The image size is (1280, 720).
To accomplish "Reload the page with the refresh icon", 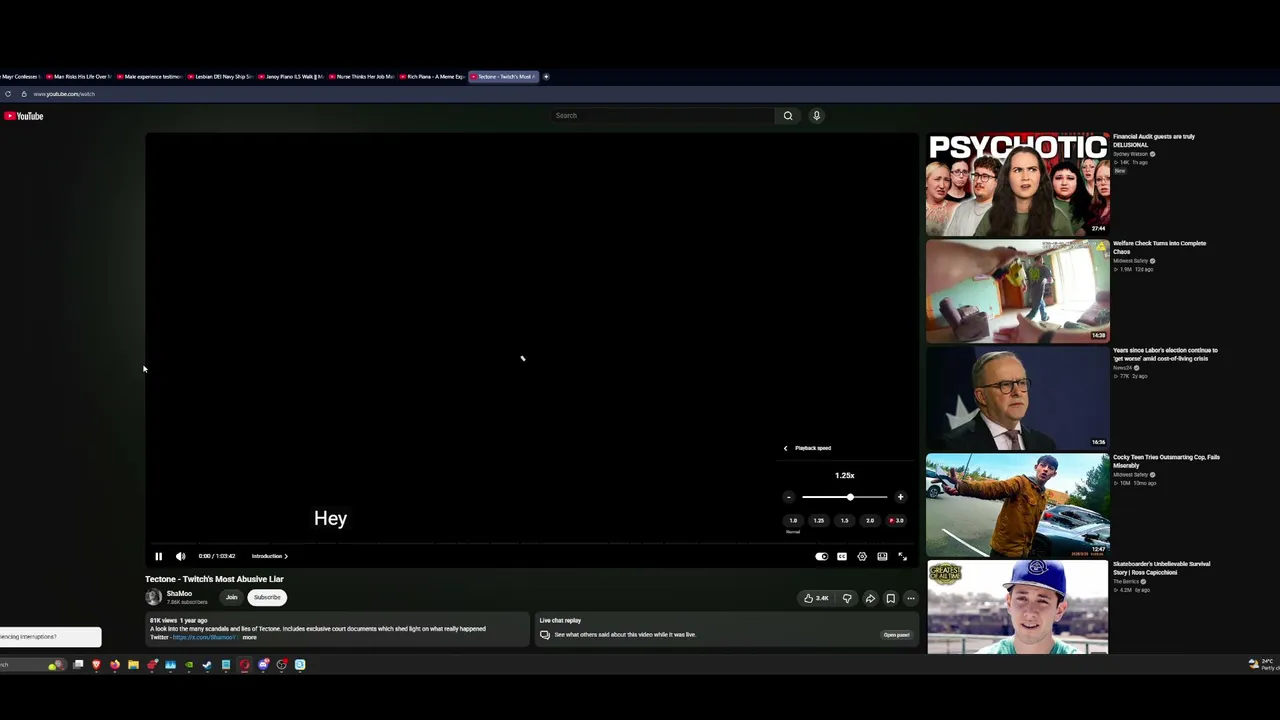I will click(8, 94).
